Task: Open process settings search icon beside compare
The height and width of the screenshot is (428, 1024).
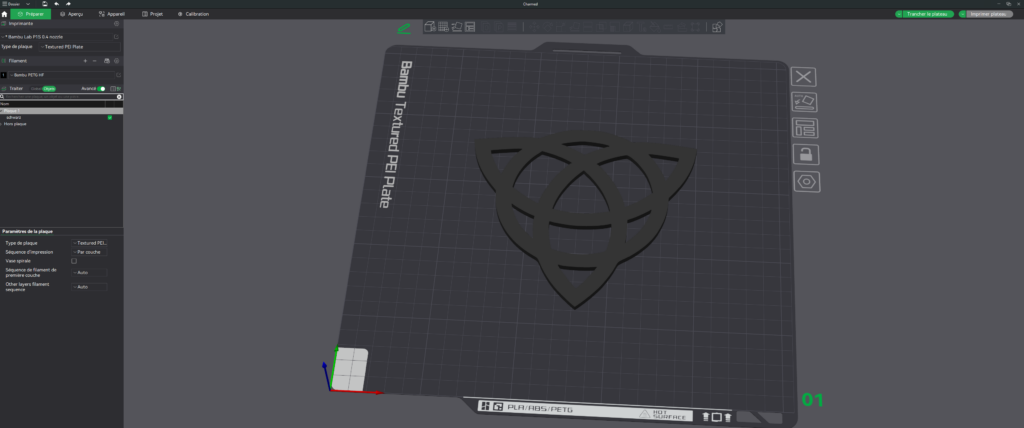Action: tap(119, 88)
